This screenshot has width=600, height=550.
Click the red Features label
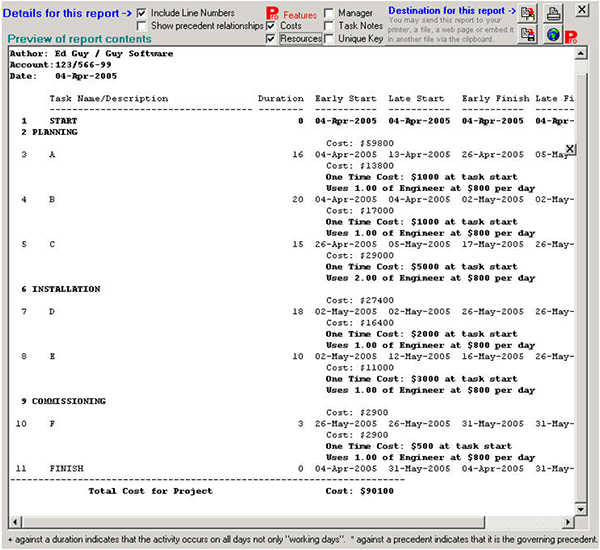pos(300,15)
